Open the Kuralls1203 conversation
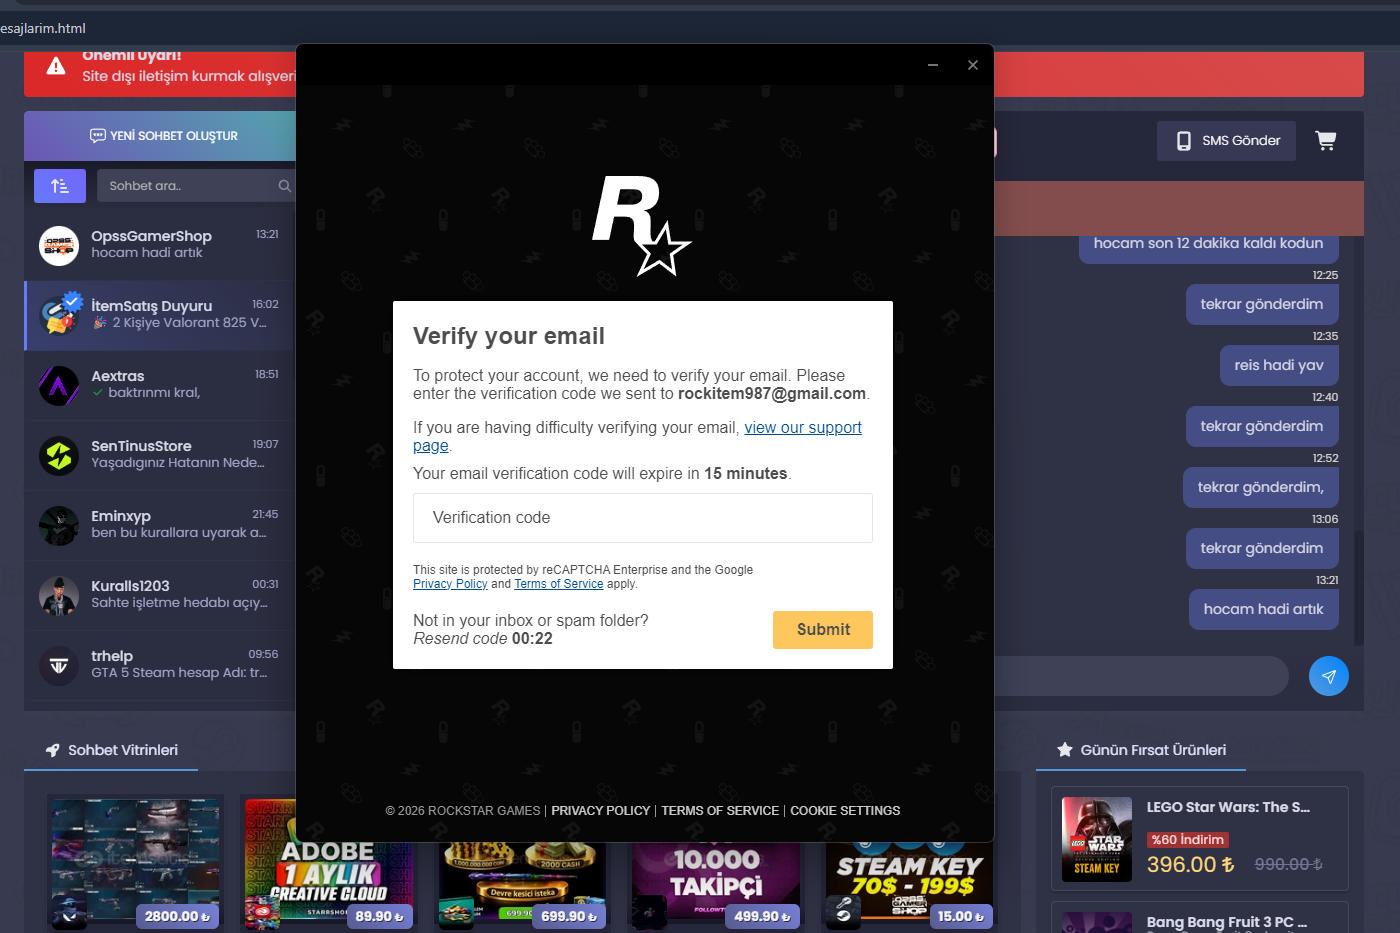 tap(160, 595)
